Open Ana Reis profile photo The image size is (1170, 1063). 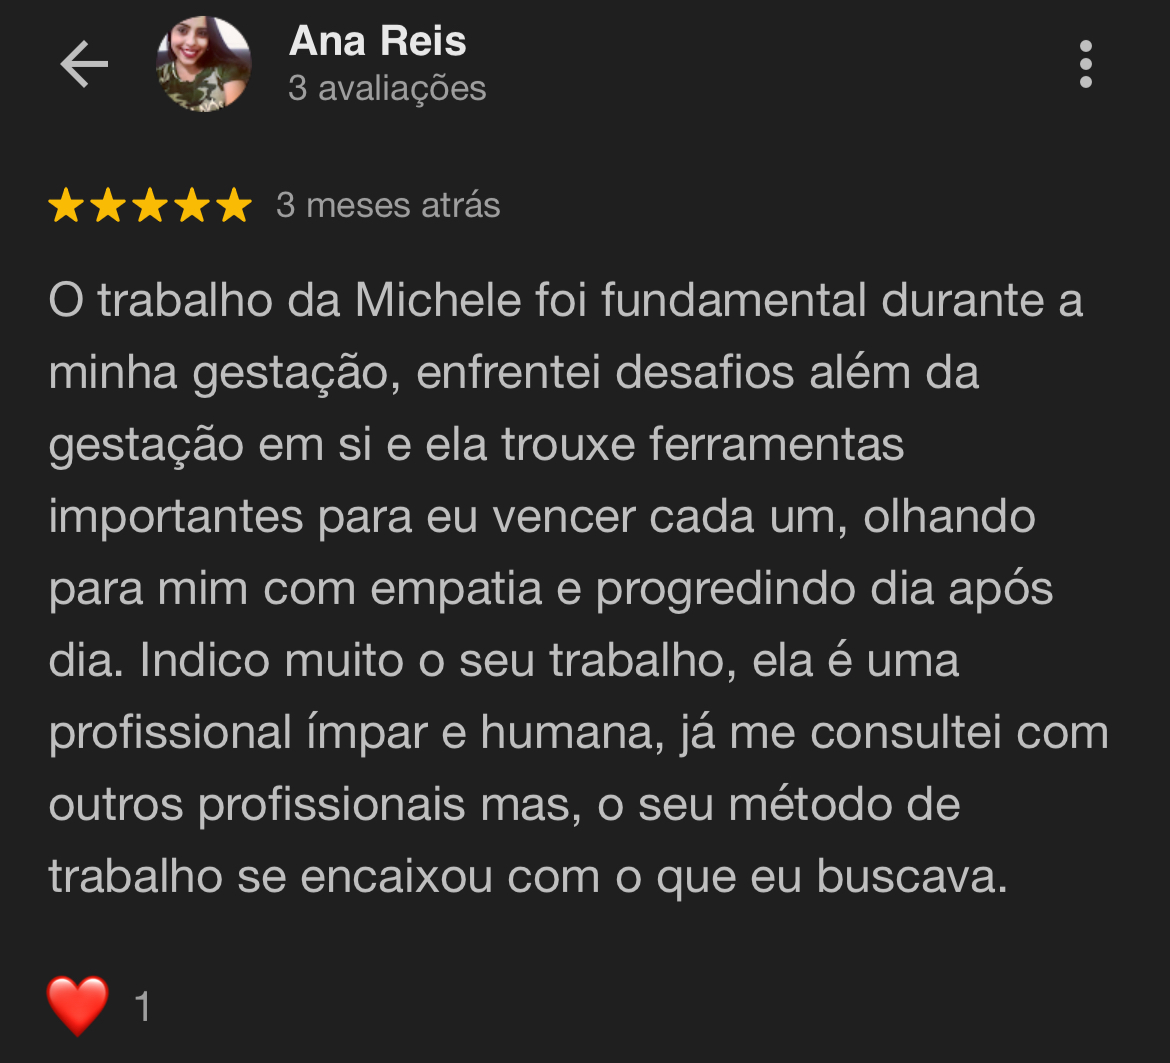coord(203,64)
